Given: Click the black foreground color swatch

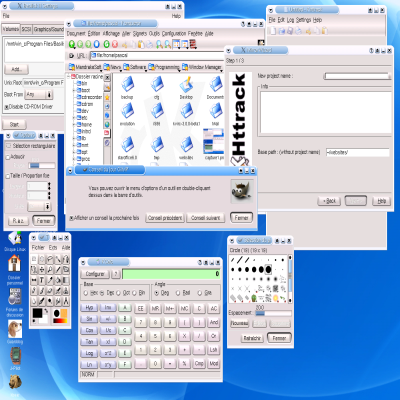Looking at the screenshot, I should (x=37, y=314).
